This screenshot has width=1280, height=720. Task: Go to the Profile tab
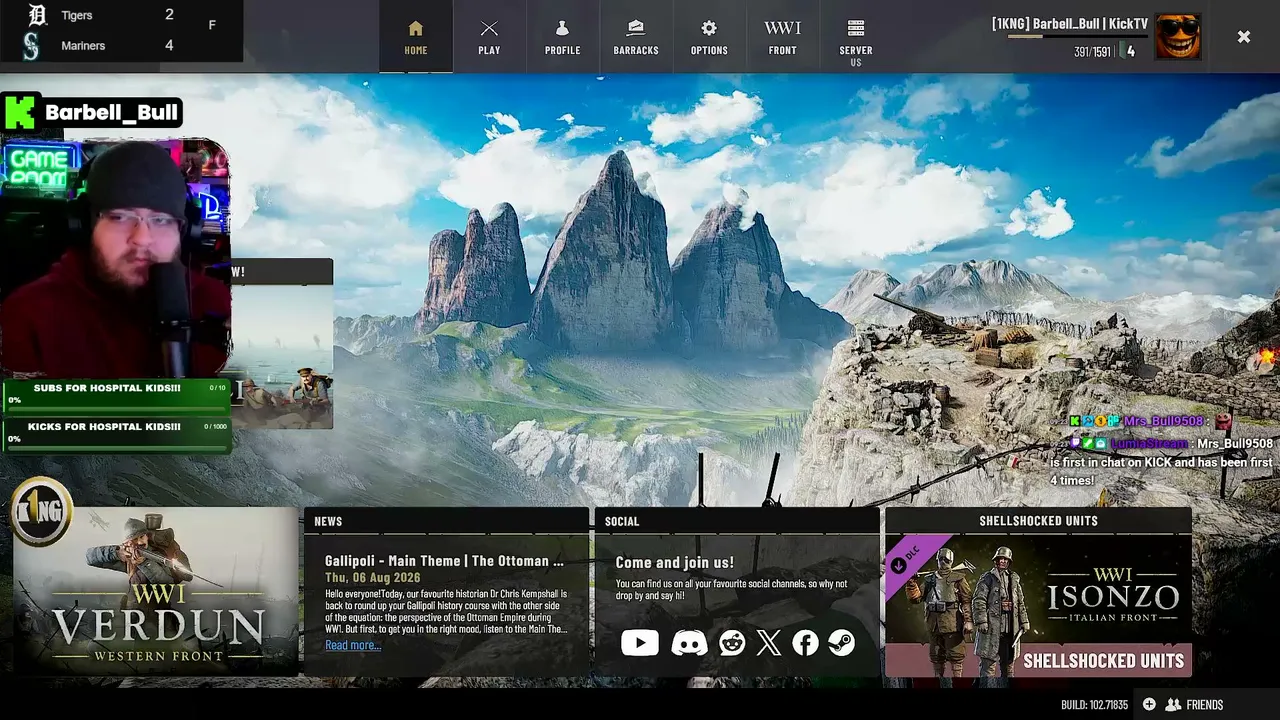[x=562, y=37]
